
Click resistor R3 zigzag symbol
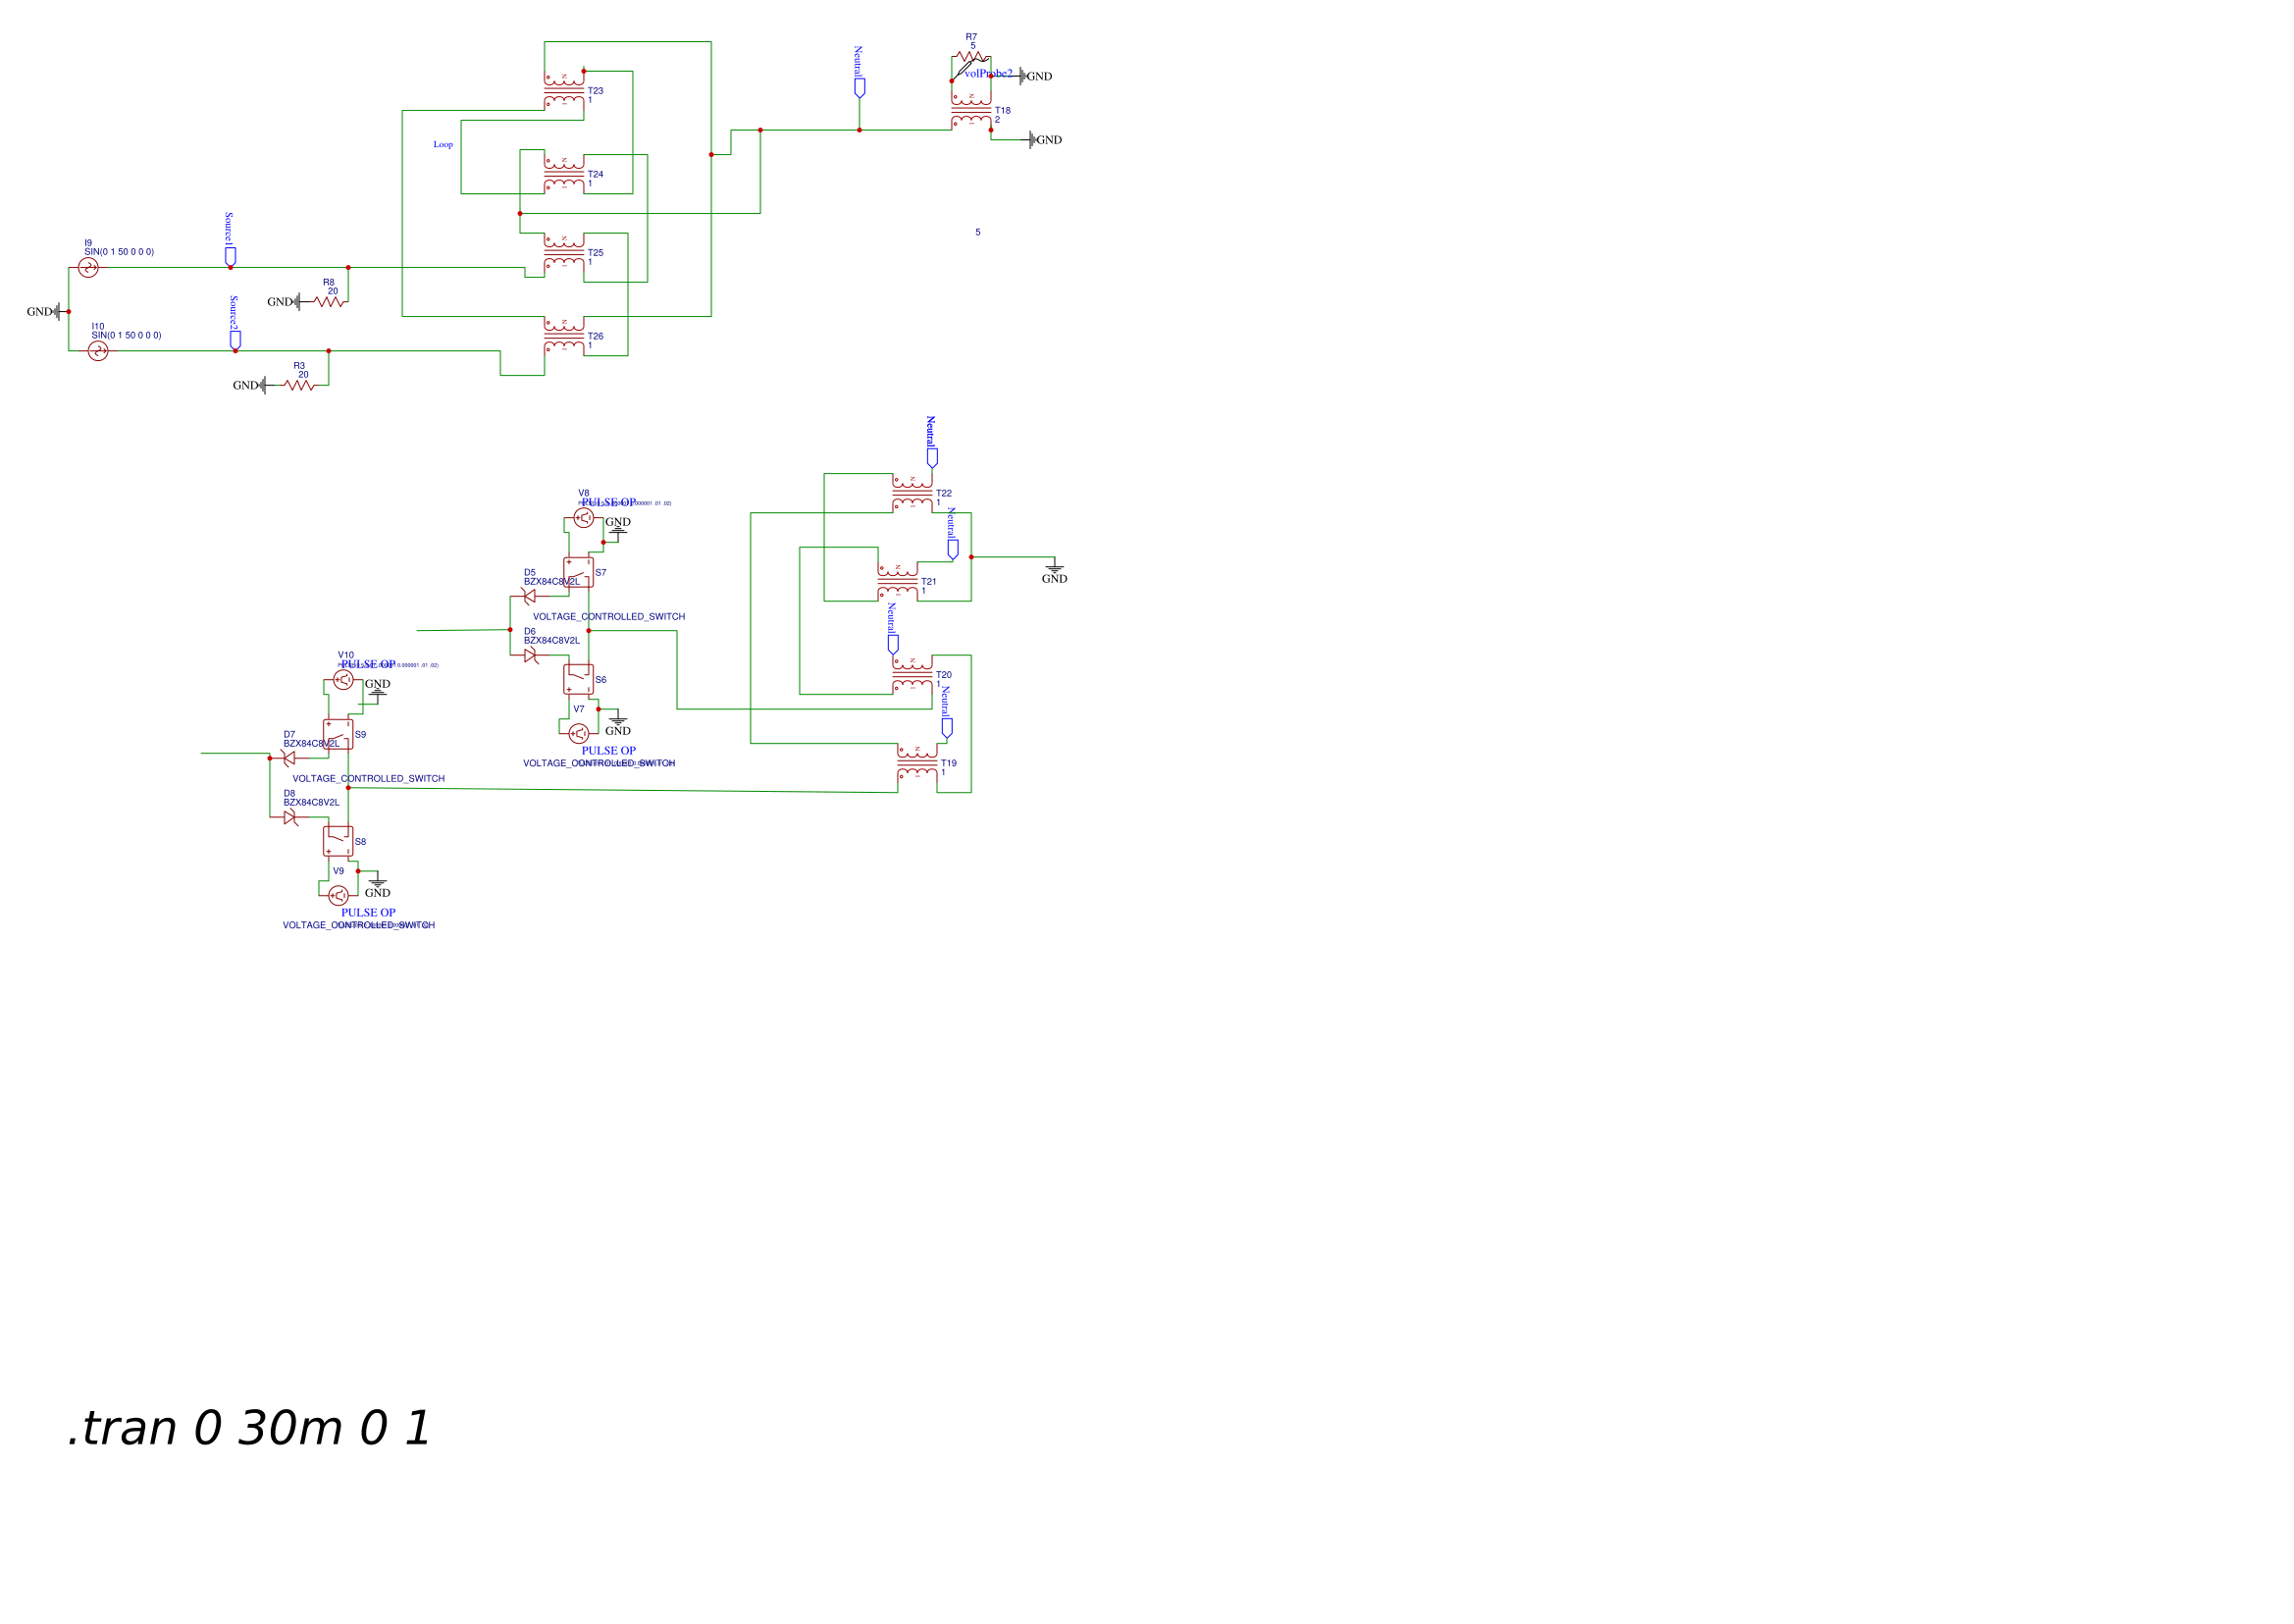299,385
